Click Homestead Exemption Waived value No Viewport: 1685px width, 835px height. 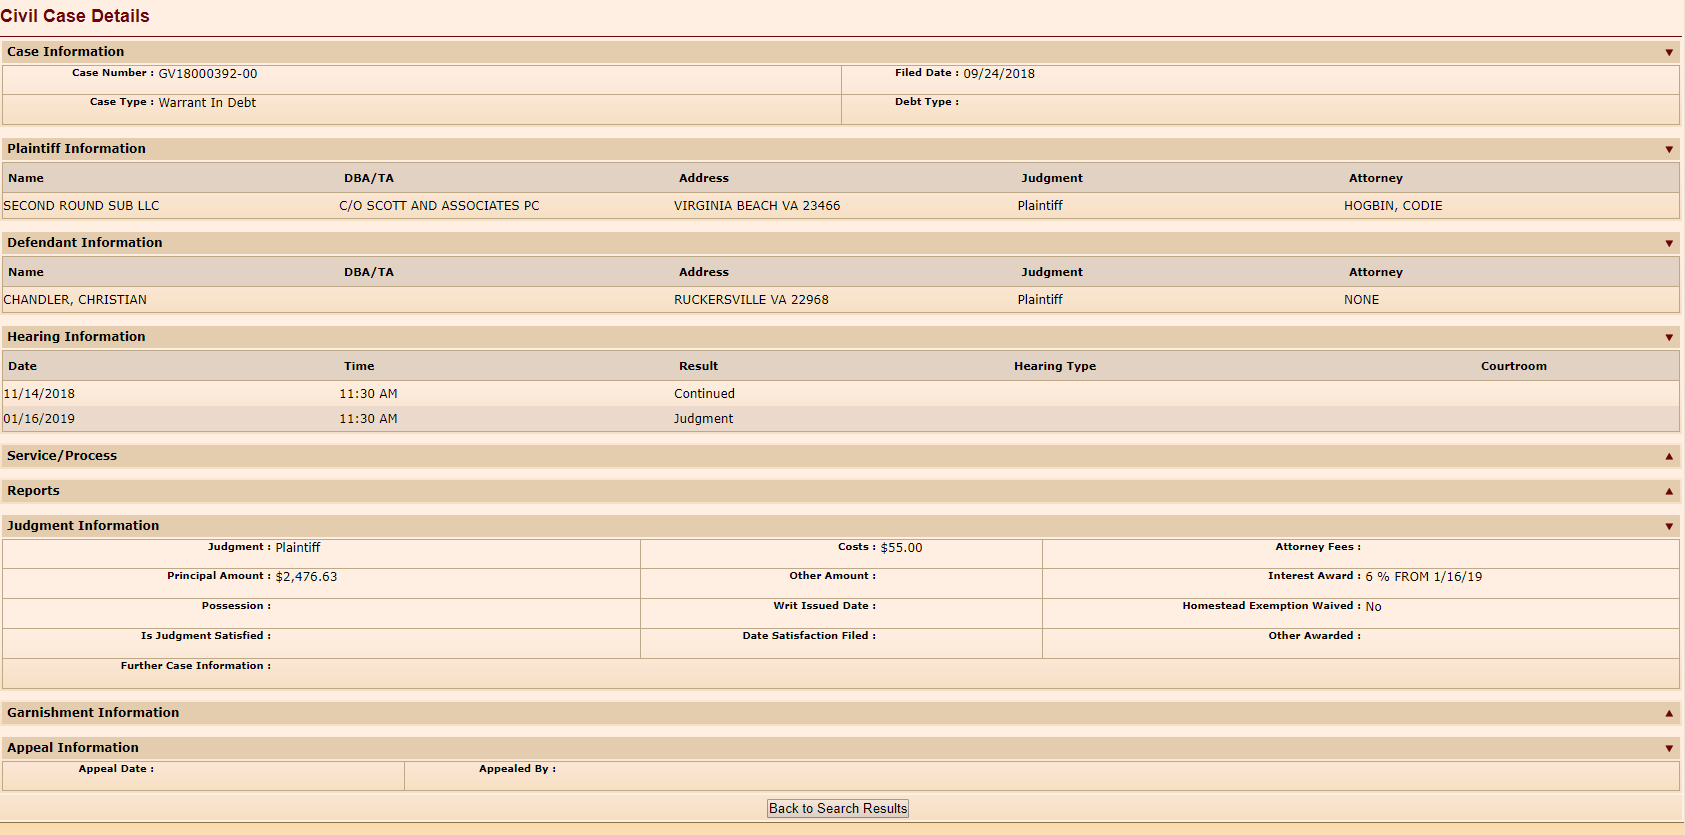click(1373, 607)
